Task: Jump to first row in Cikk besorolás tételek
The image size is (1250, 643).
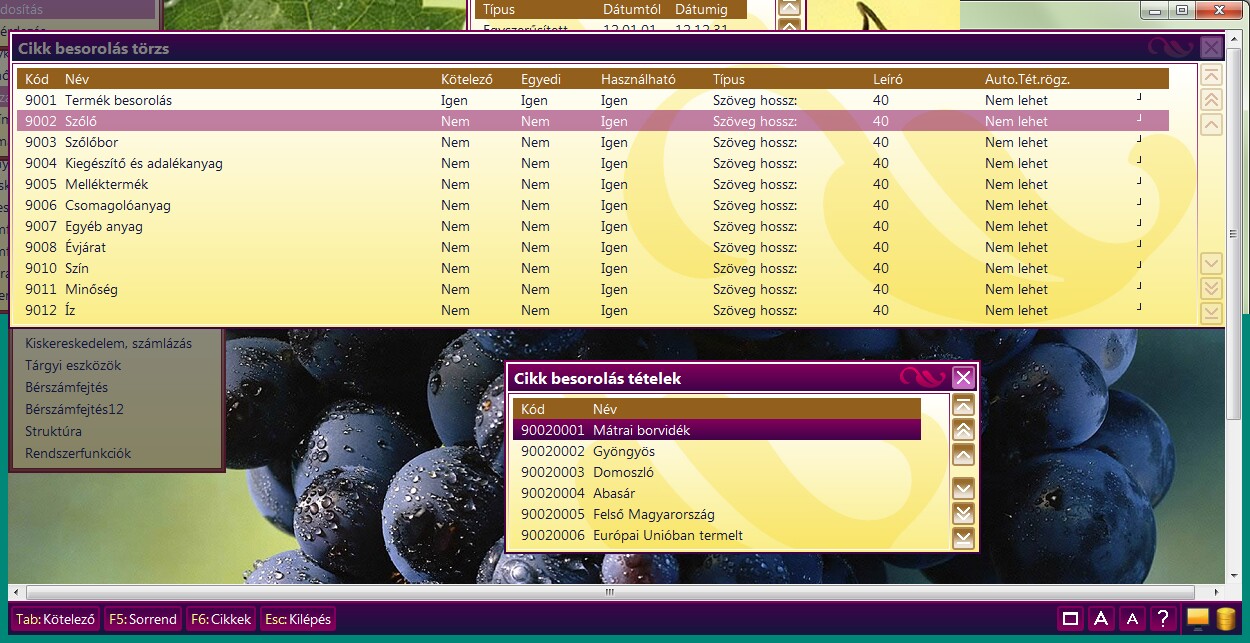Action: [963, 405]
